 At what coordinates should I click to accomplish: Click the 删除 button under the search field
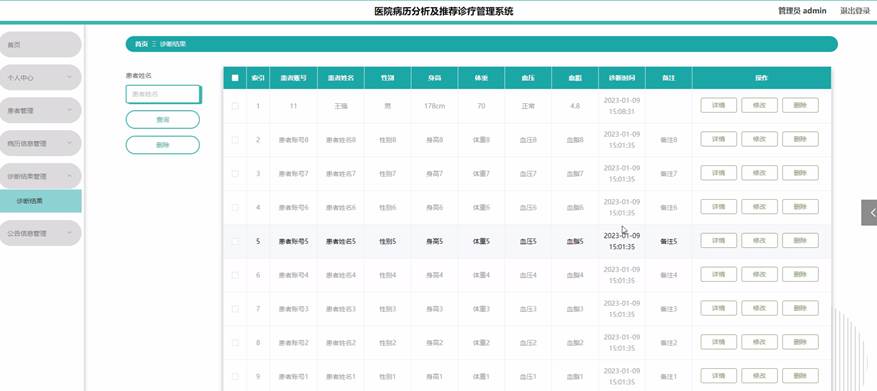point(163,145)
